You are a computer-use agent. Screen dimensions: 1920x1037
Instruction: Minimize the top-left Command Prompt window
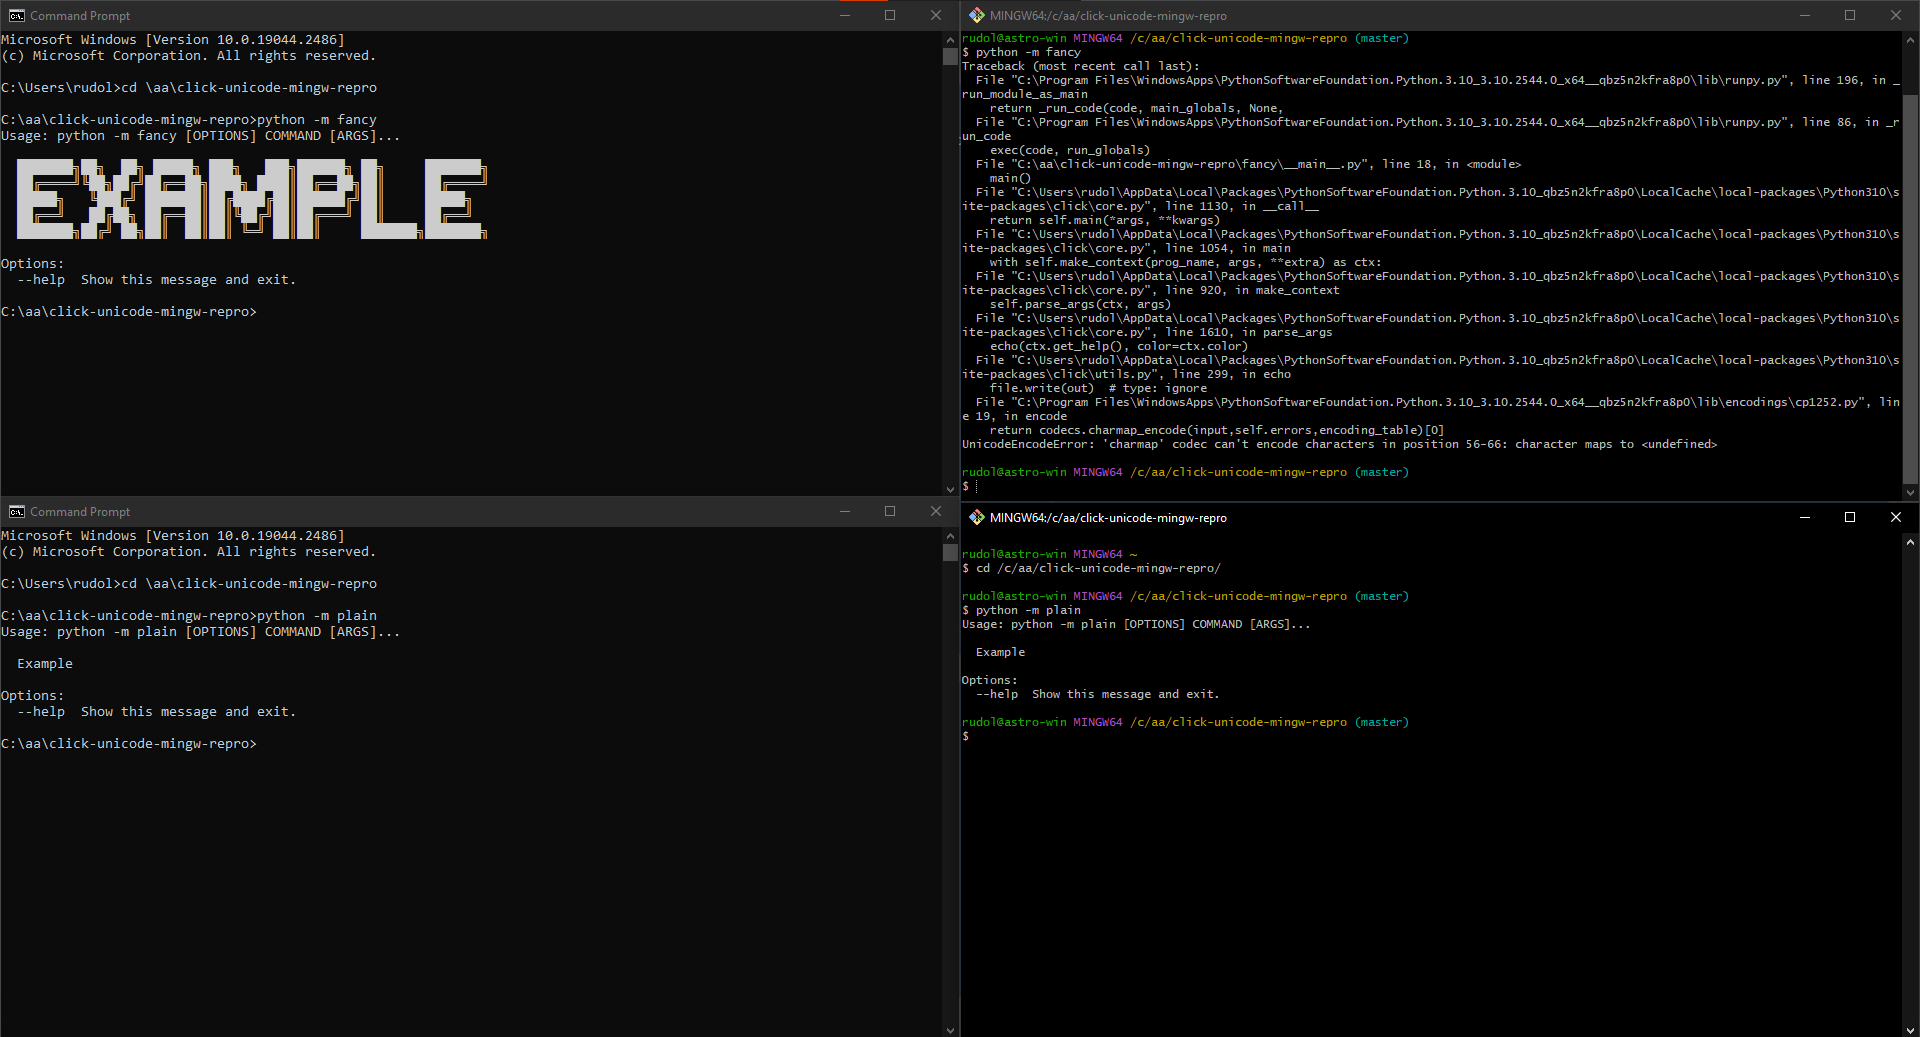tap(845, 16)
